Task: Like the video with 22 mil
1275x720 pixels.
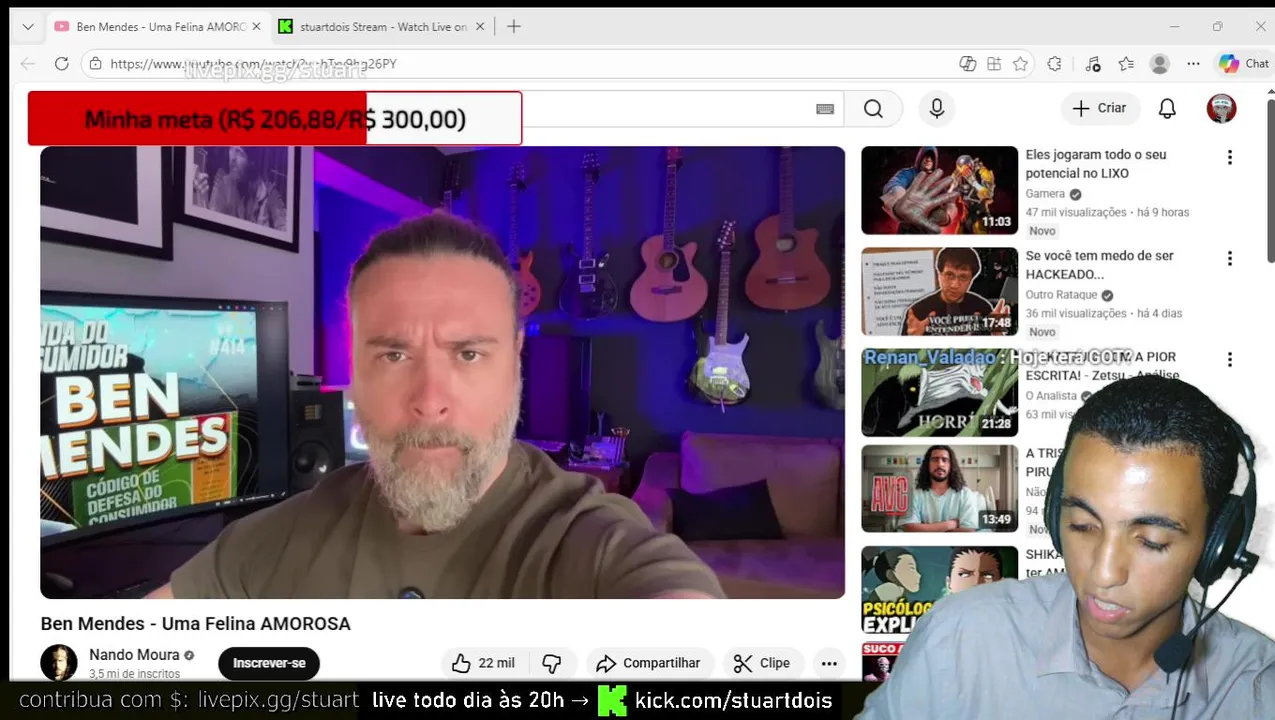Action: tap(484, 663)
